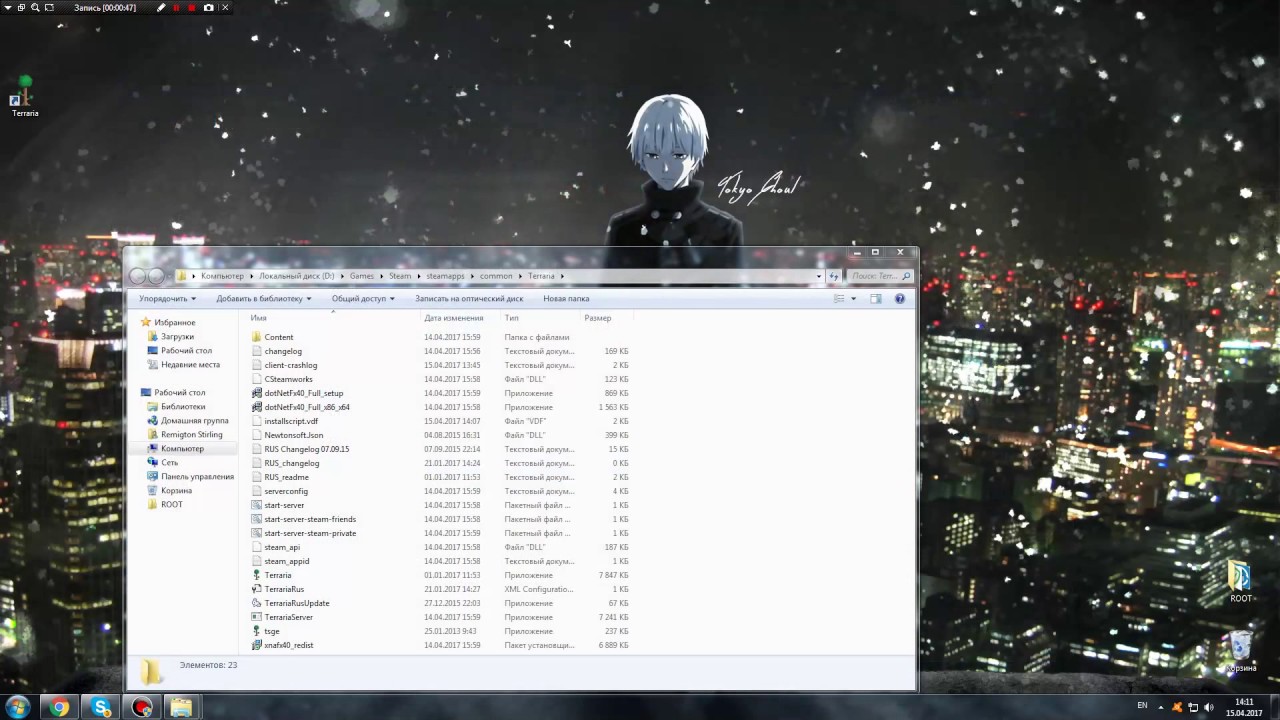Open Terraria desktop shortcut
Viewport: 1280px width, 720px height.
click(x=25, y=97)
